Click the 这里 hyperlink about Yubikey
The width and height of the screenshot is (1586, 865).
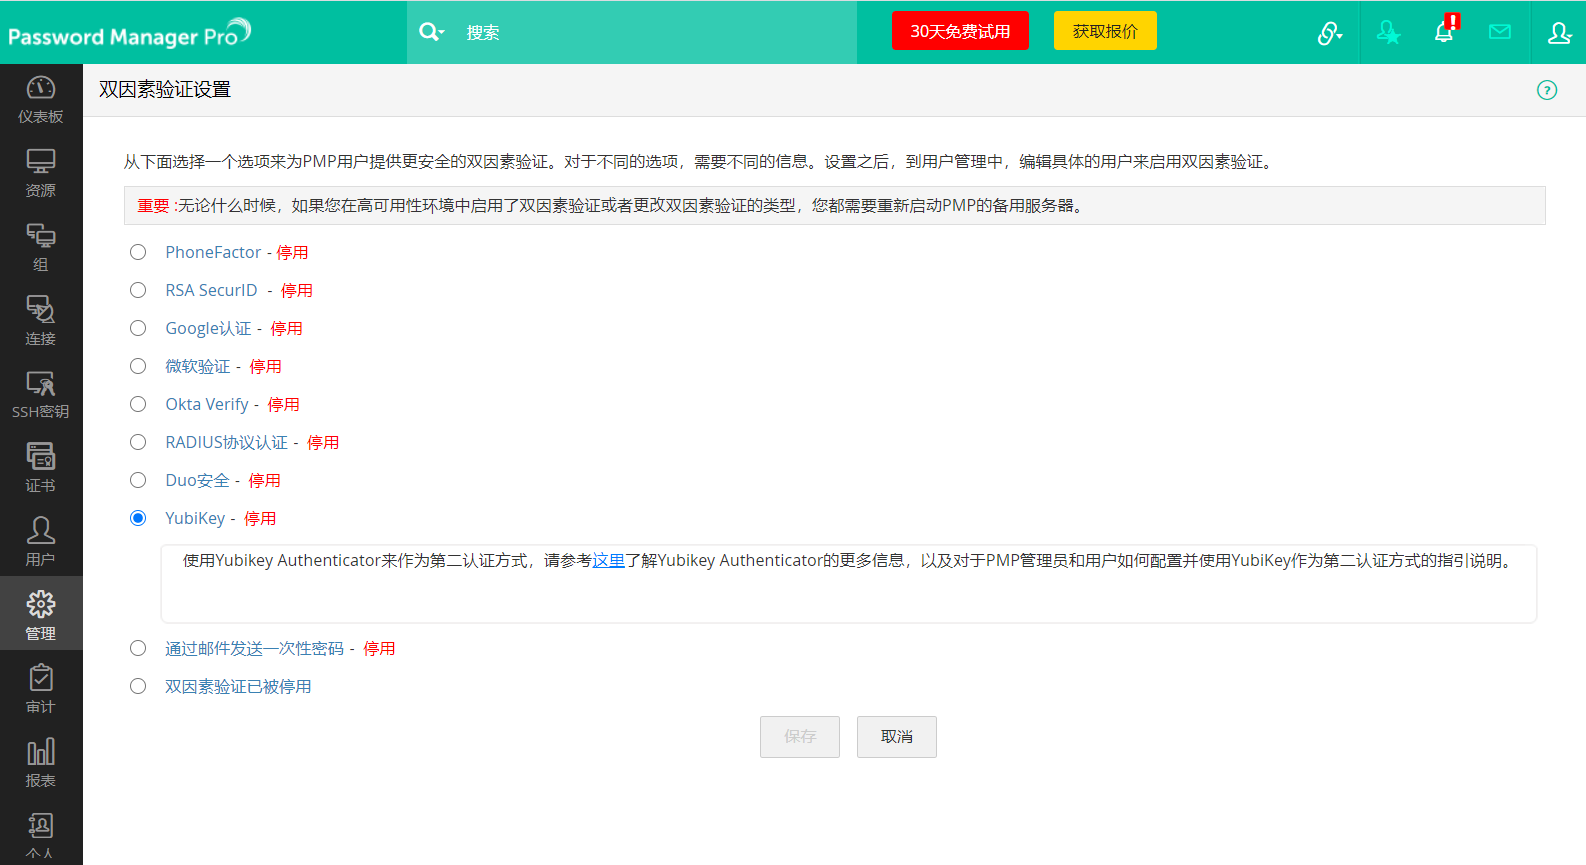tap(608, 561)
